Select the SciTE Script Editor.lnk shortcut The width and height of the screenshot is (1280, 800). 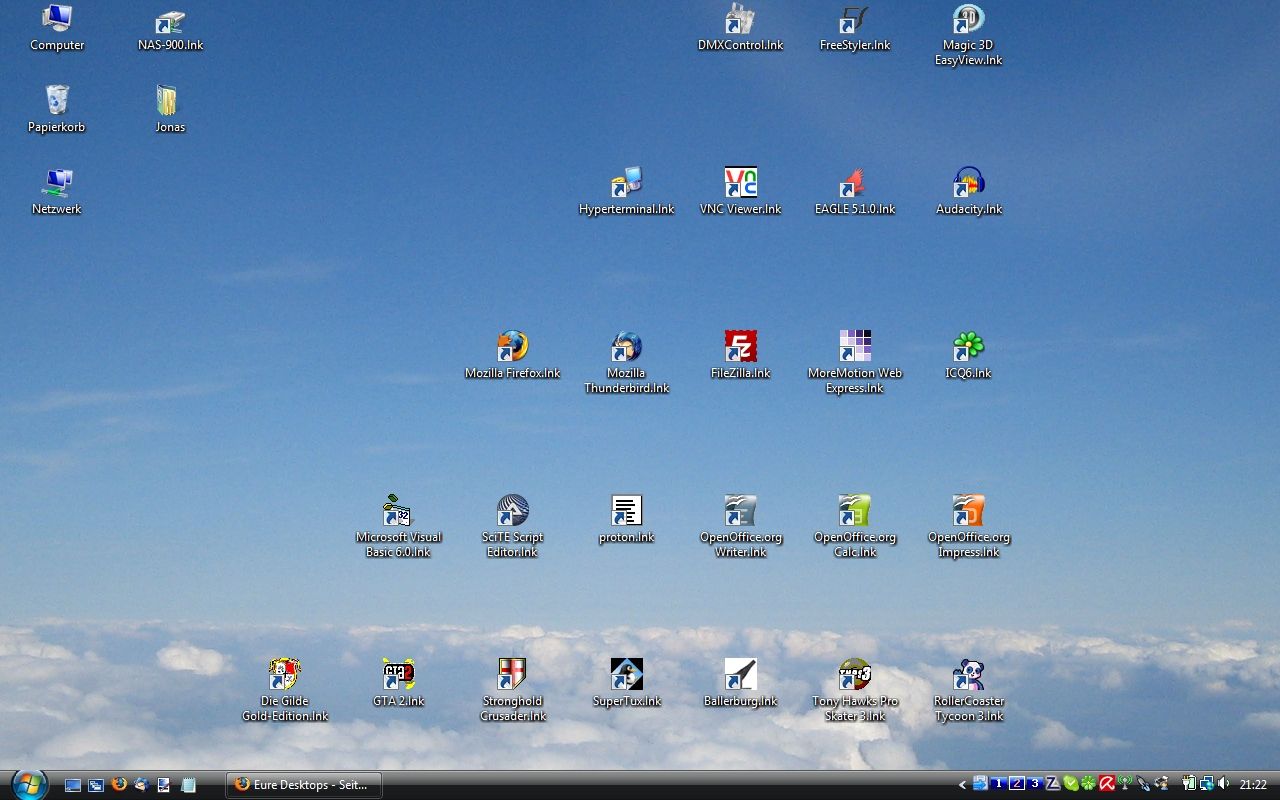(512, 526)
